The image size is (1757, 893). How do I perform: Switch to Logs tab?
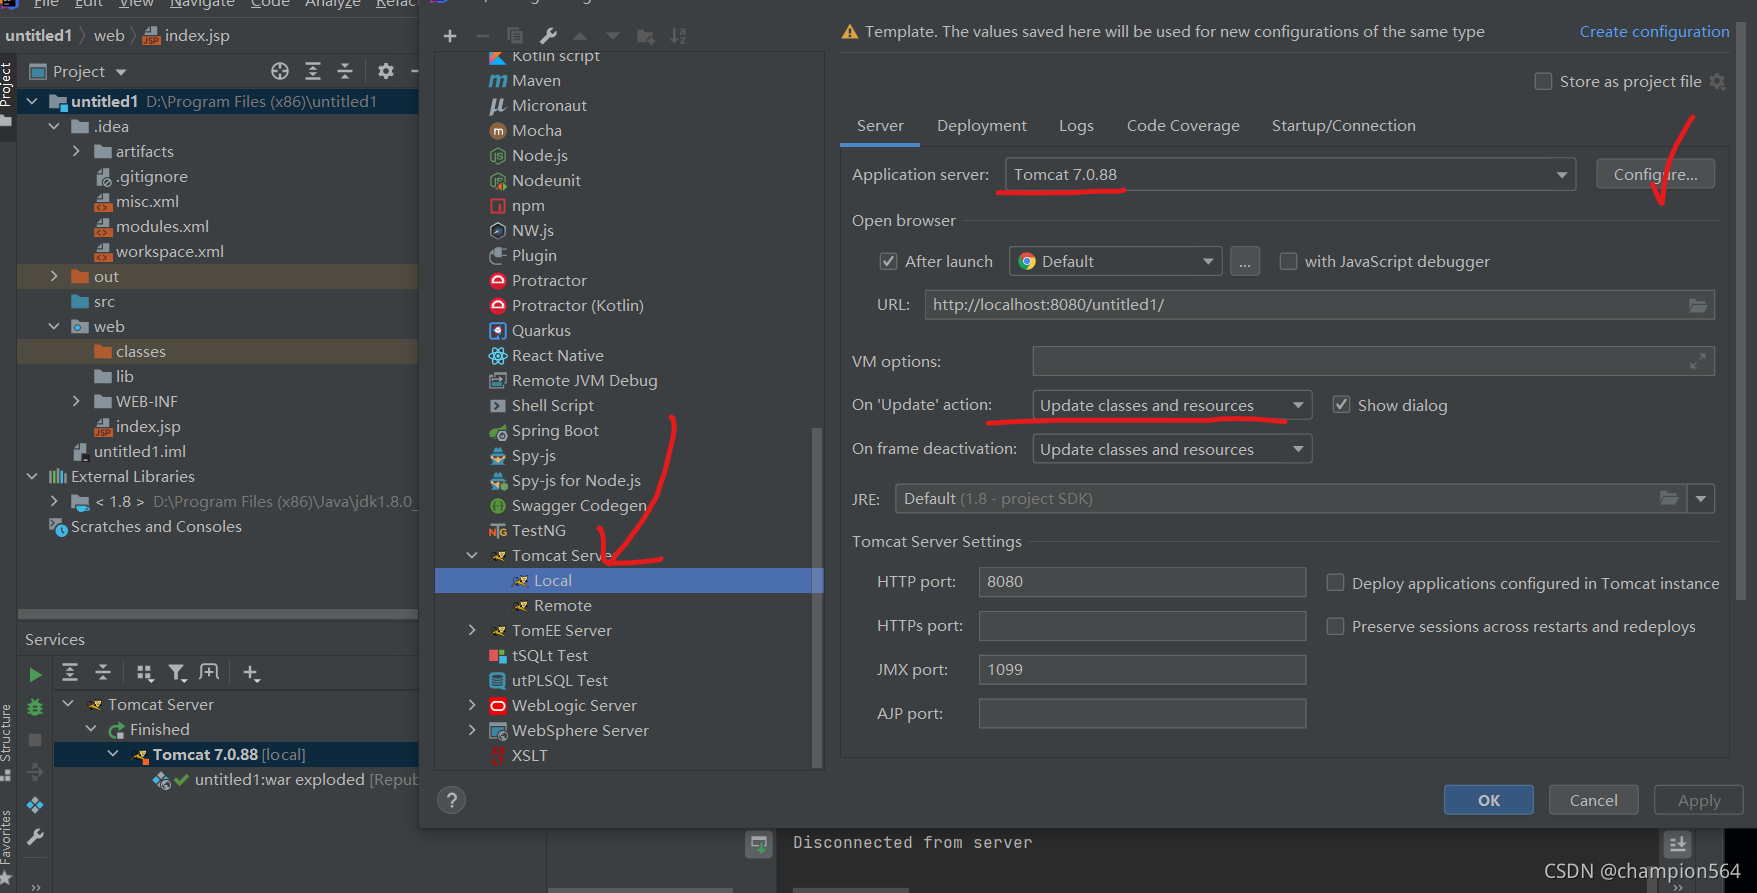click(x=1076, y=125)
